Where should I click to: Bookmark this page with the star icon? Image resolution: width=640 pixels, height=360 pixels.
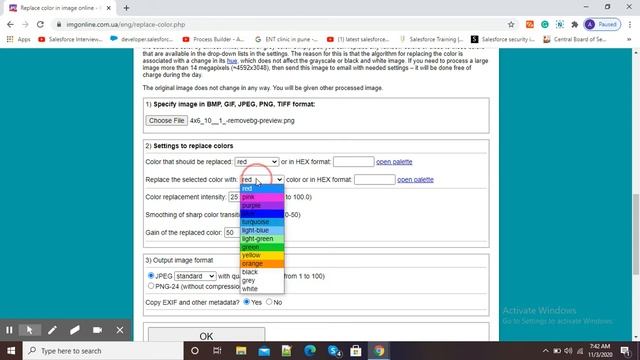pos(511,24)
